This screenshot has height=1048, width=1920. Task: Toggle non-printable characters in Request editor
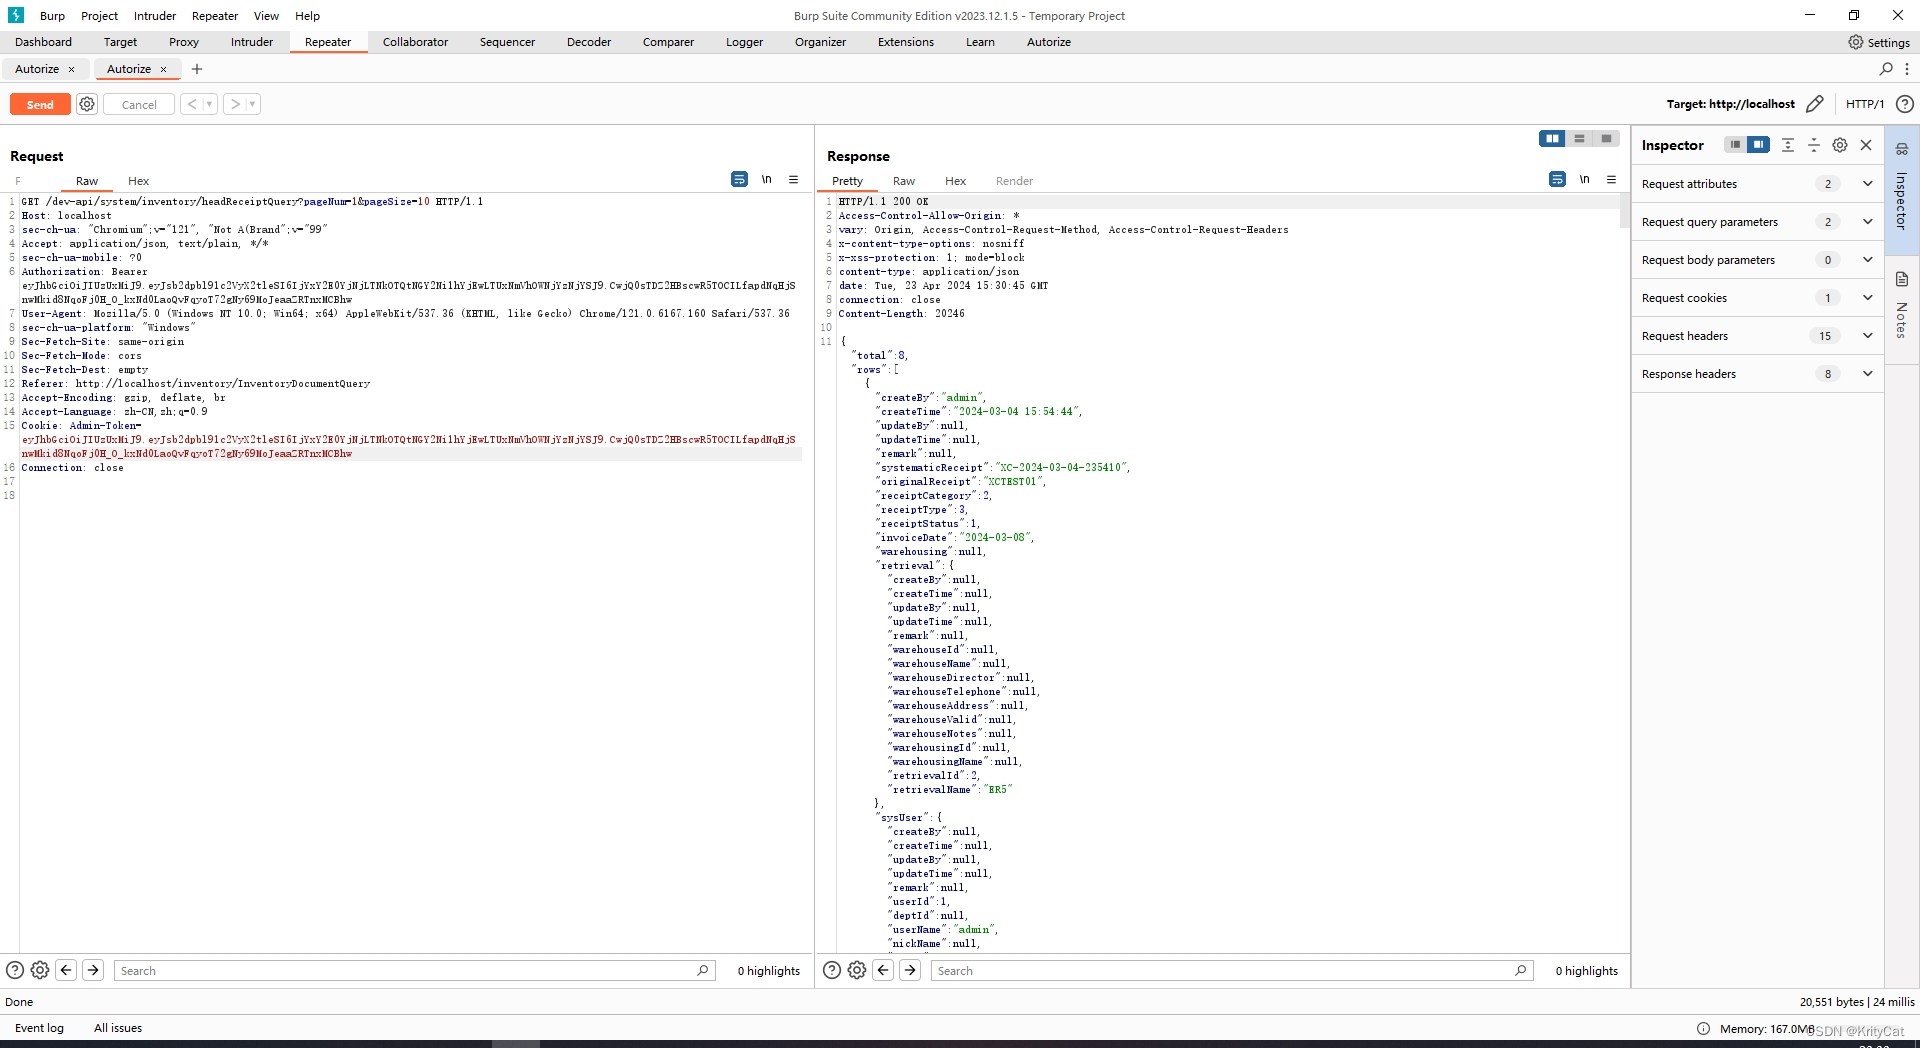(767, 180)
